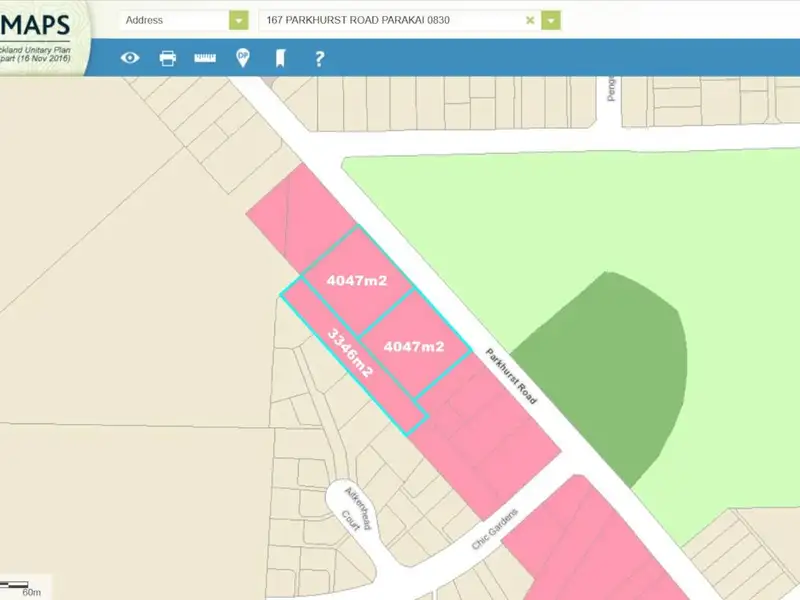800x600 pixels.
Task: Click the 167 Parkhurst Road search field
Action: [x=390, y=20]
